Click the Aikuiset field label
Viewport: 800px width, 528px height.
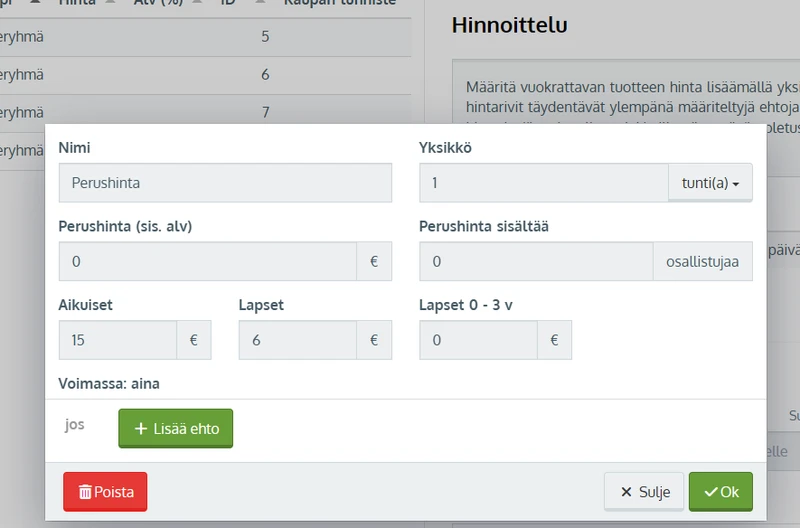(x=85, y=305)
